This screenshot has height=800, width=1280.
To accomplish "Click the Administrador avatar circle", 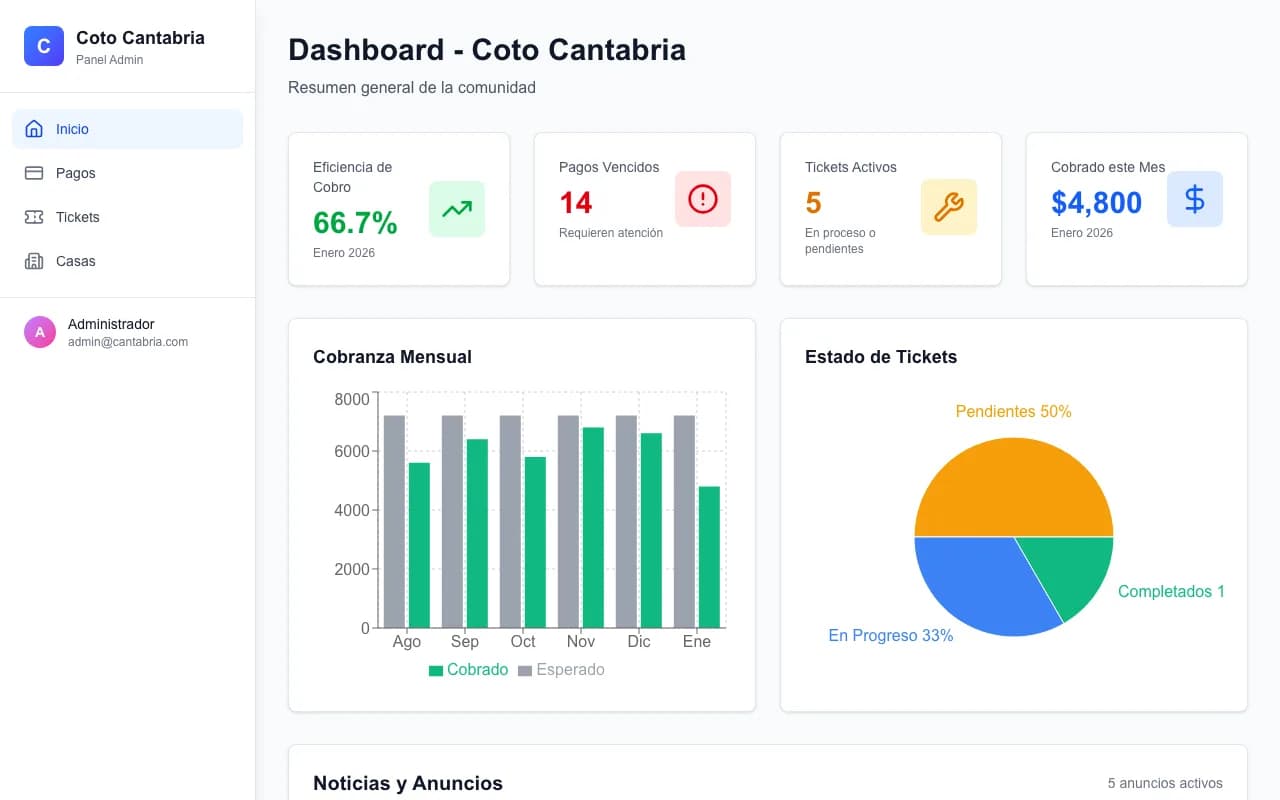I will 40,332.
